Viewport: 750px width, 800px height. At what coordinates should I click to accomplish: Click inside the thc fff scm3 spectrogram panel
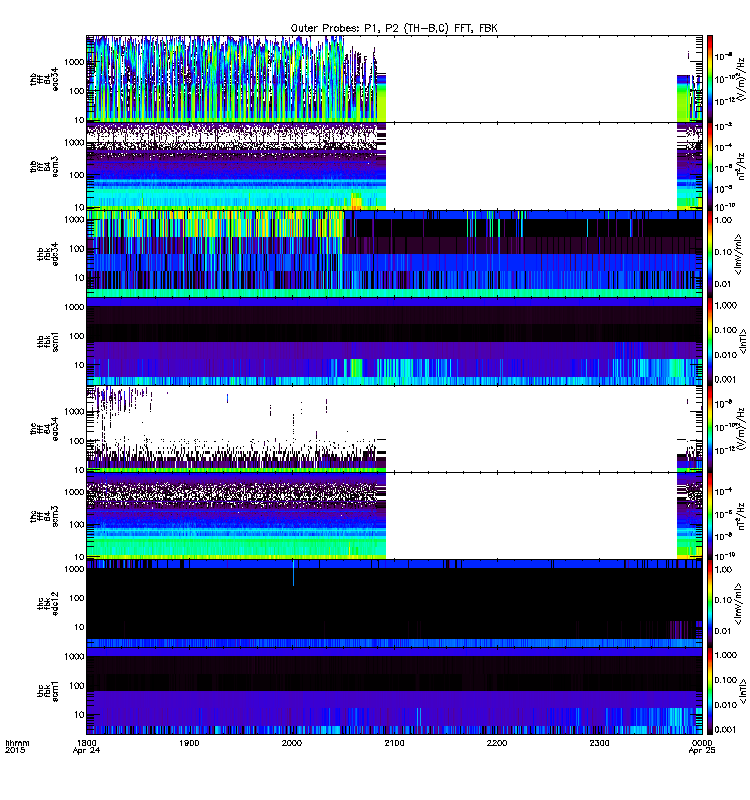pos(394,516)
